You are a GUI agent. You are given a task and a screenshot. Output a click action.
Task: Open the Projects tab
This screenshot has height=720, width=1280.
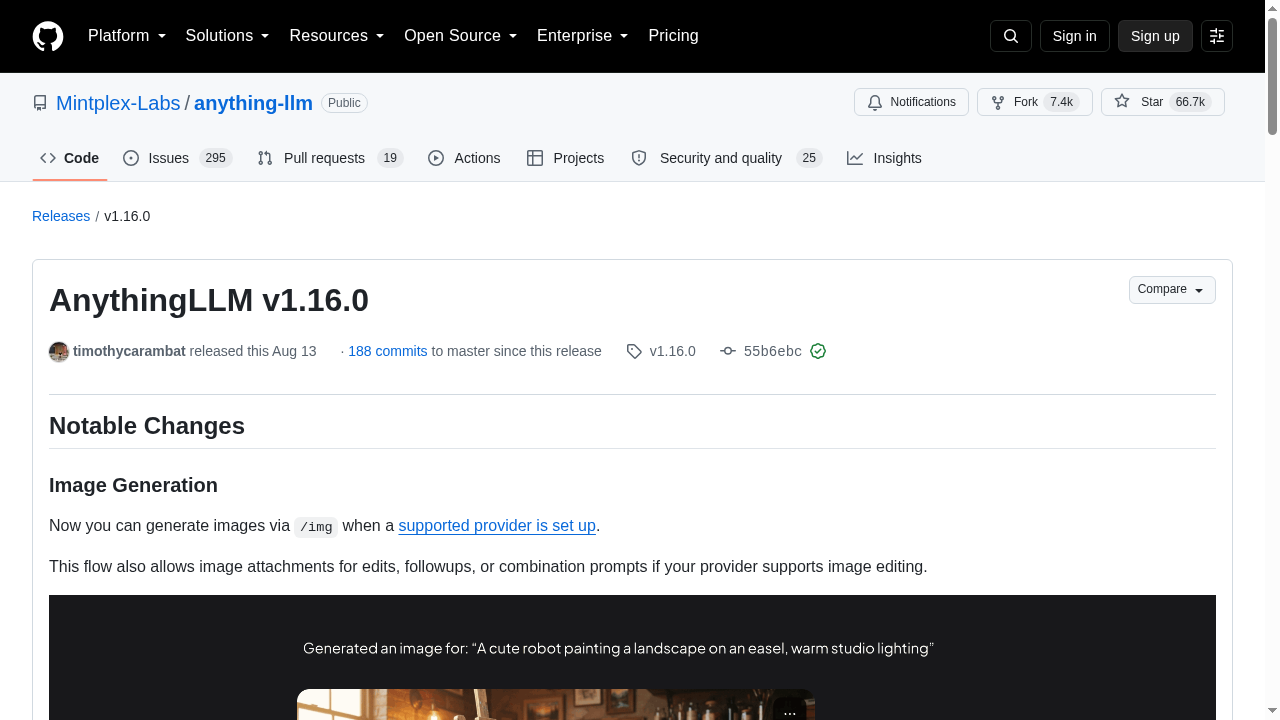coord(566,158)
